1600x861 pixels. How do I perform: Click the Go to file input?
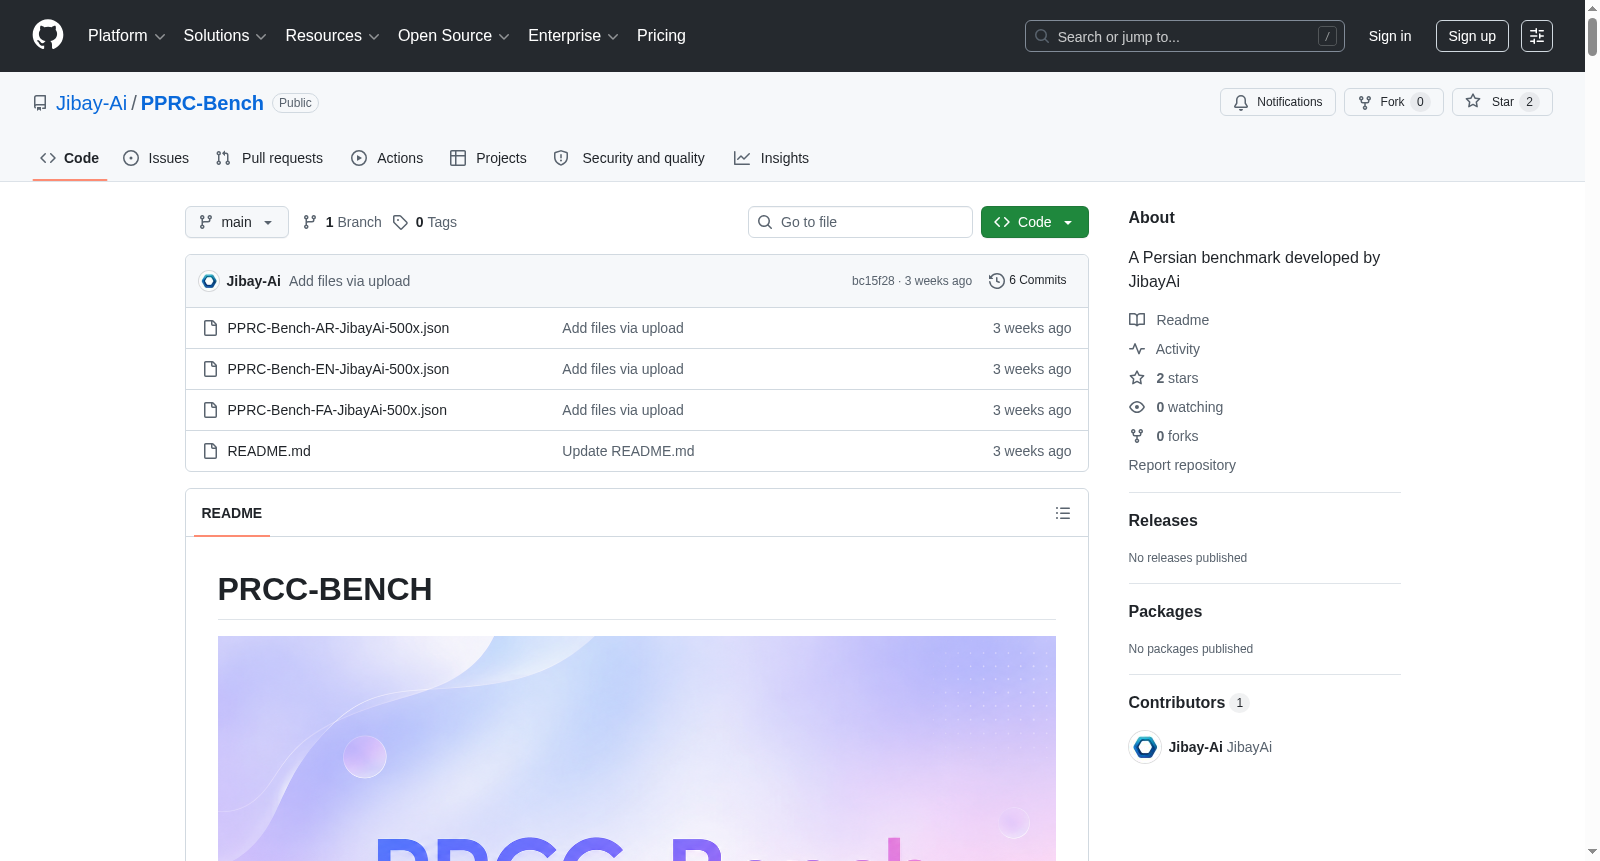pyautogui.click(x=860, y=222)
